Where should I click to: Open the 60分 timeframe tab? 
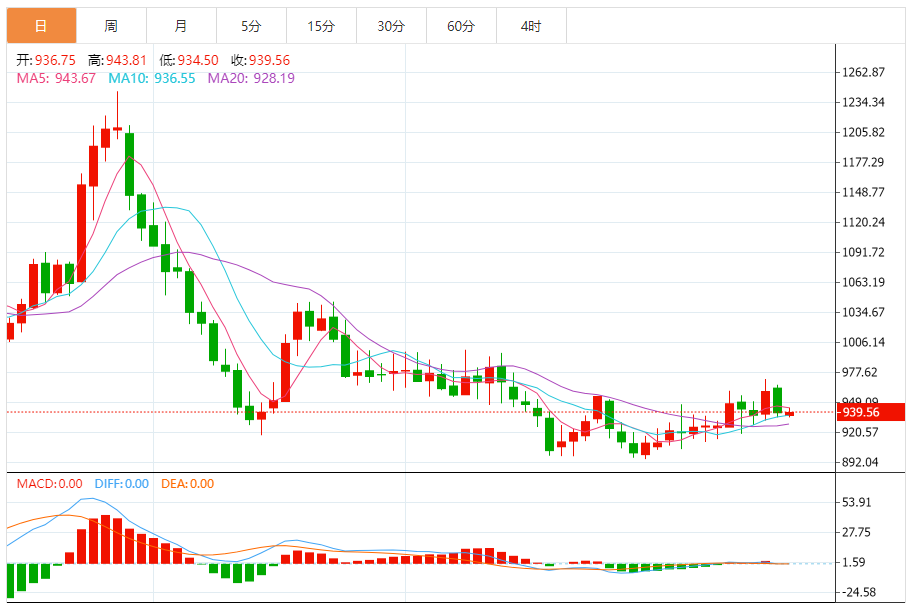(461, 26)
